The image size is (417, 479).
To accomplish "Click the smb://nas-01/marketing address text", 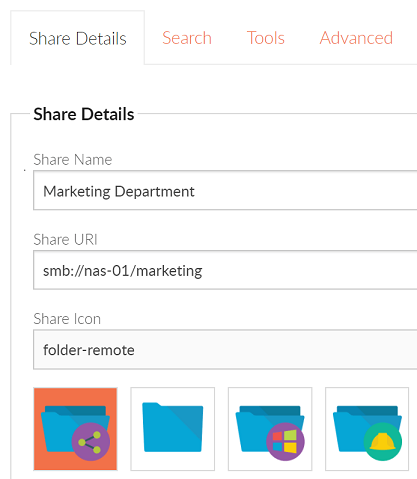I will 123,271.
